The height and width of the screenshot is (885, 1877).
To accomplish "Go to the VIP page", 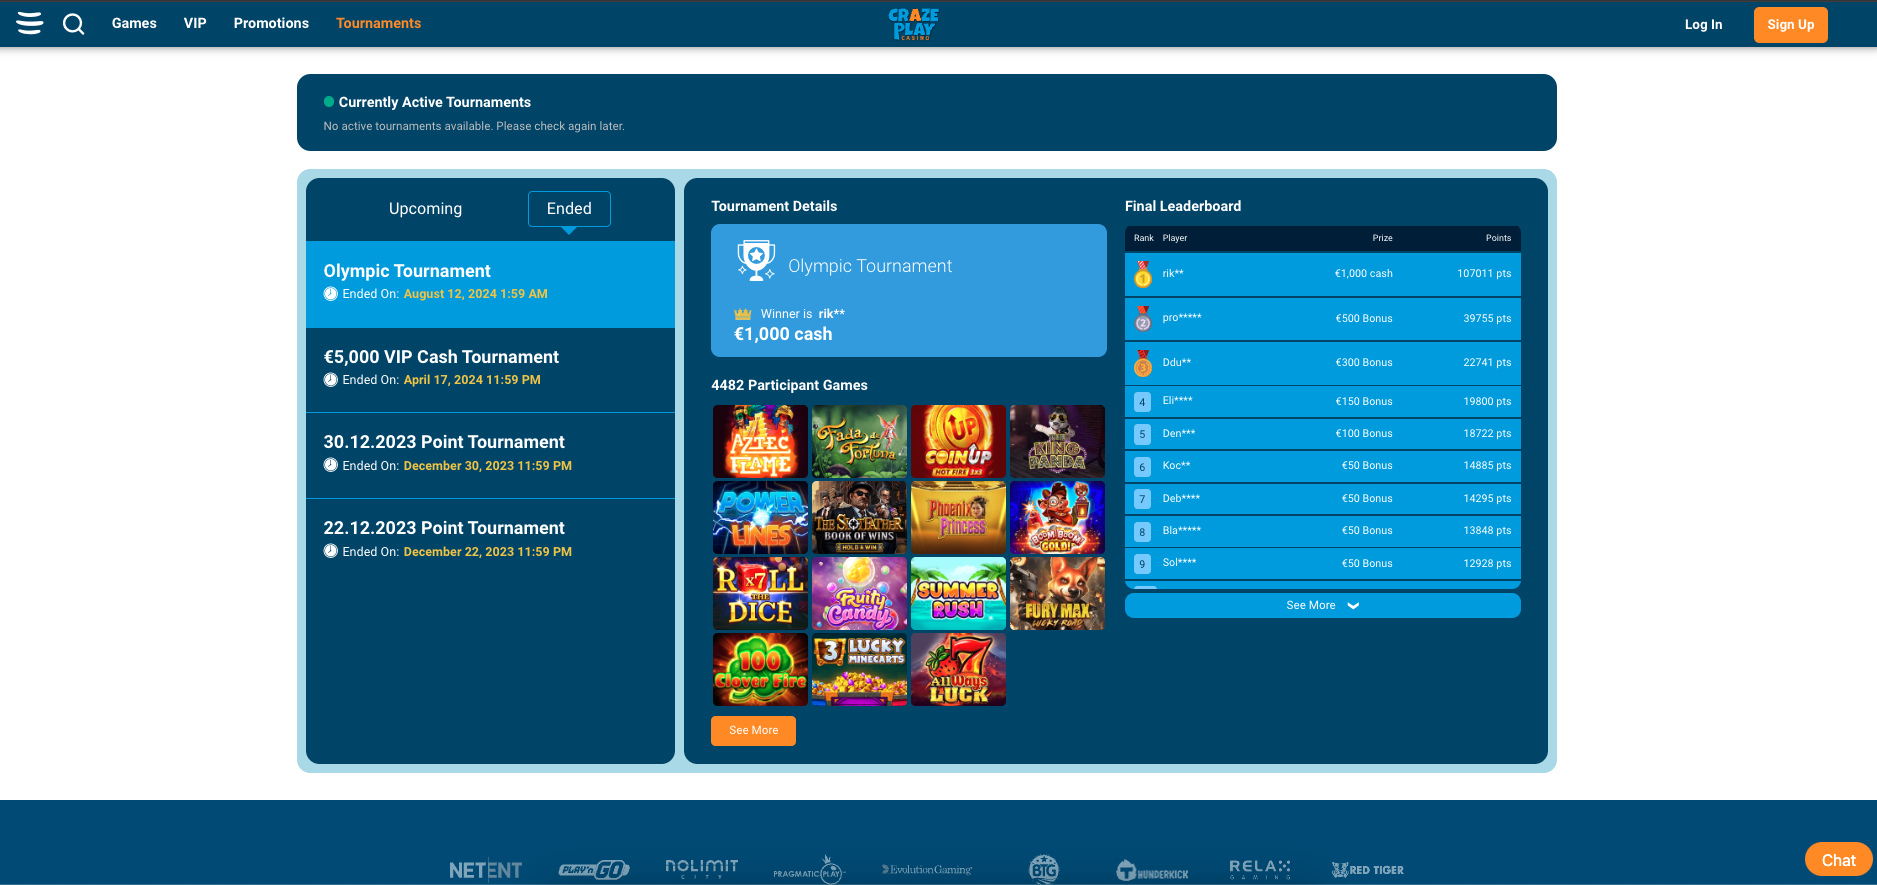I will tap(195, 23).
